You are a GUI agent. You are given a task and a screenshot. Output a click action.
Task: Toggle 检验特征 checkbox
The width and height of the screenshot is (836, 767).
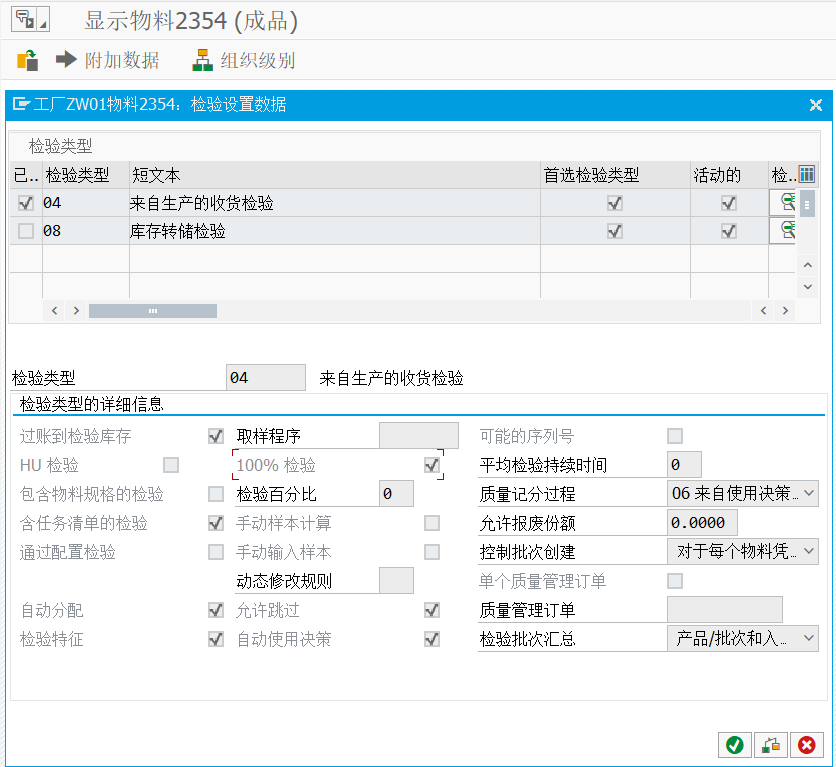(x=216, y=639)
